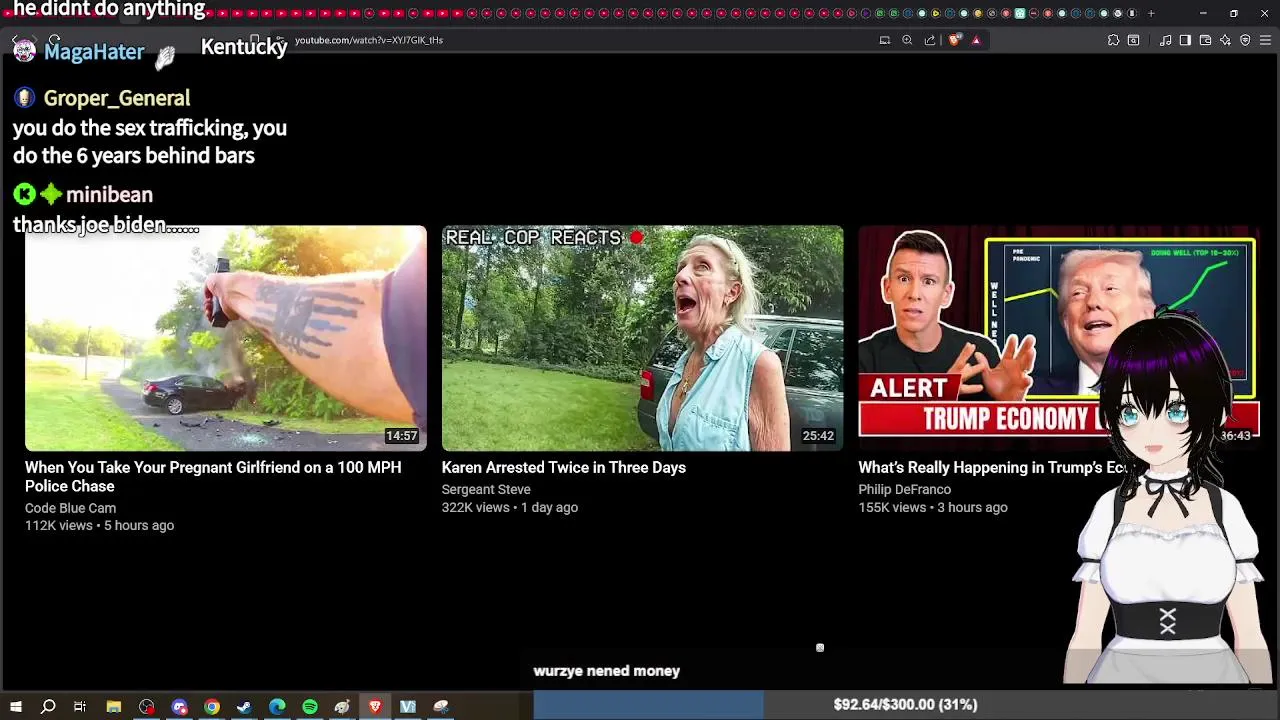1280x720 pixels.
Task: Open the Code Blue Cam channel link
Action: (70, 508)
